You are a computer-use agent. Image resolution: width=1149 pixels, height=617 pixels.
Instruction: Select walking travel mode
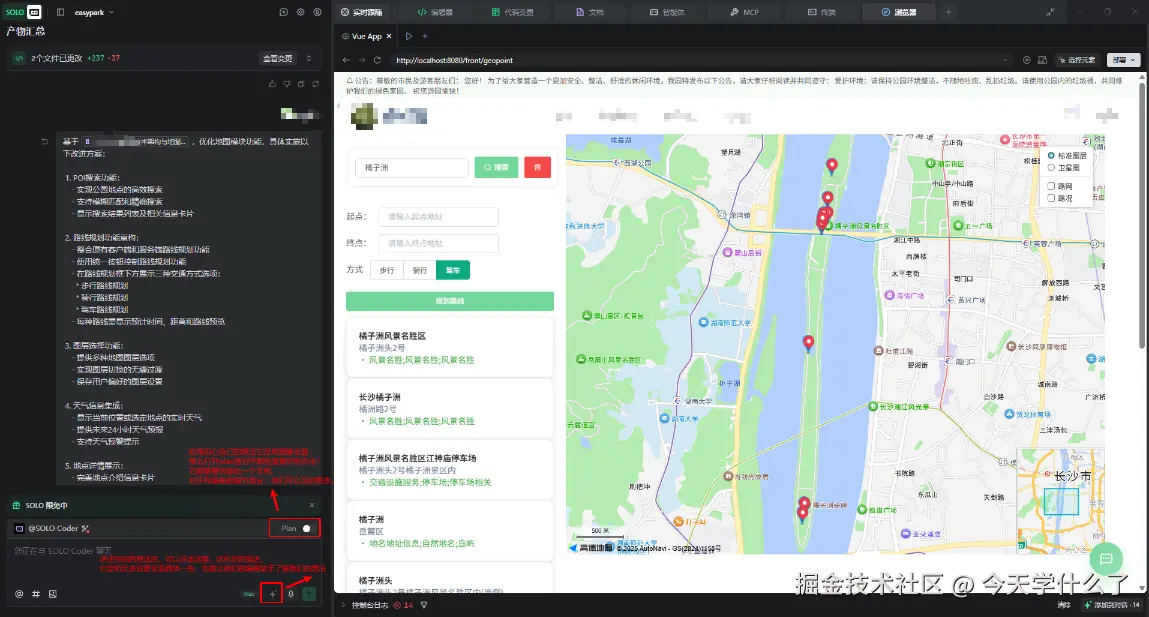387,270
